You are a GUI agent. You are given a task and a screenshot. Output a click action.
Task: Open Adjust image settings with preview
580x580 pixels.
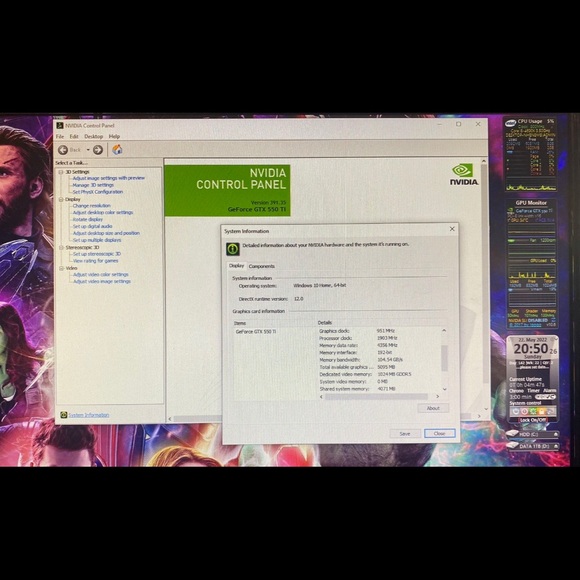point(109,178)
